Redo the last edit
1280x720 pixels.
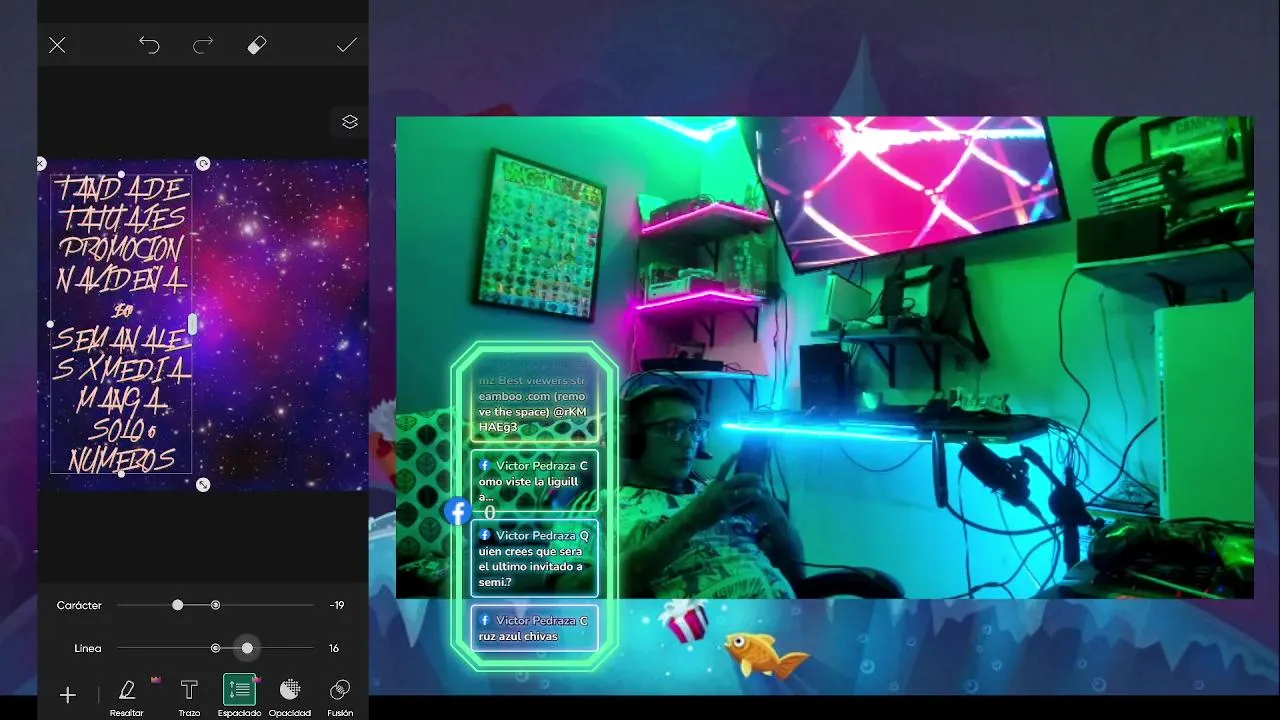click(x=203, y=45)
